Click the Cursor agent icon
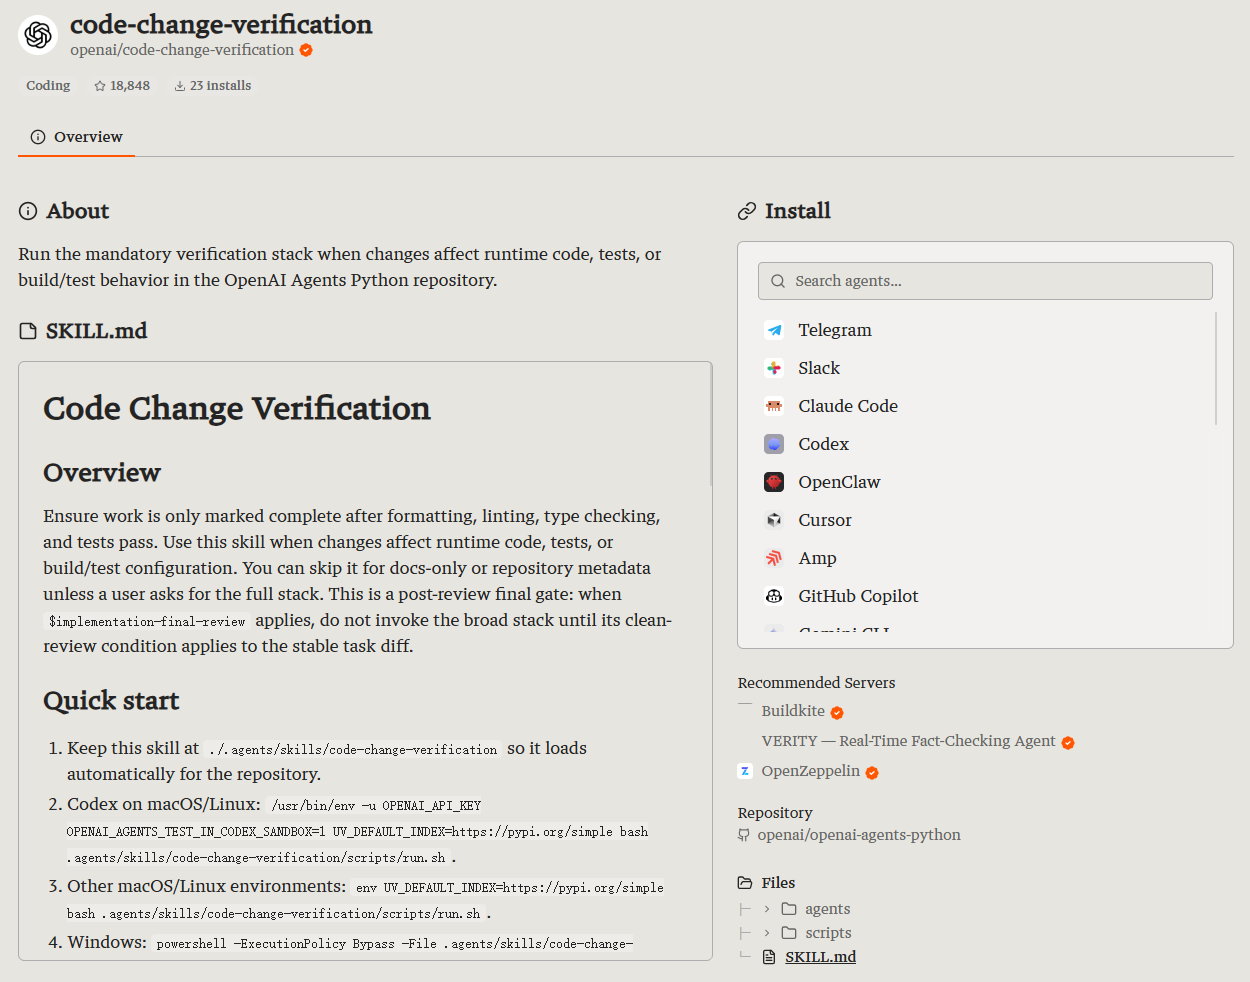Screen dimensions: 1250x982 [774, 520]
